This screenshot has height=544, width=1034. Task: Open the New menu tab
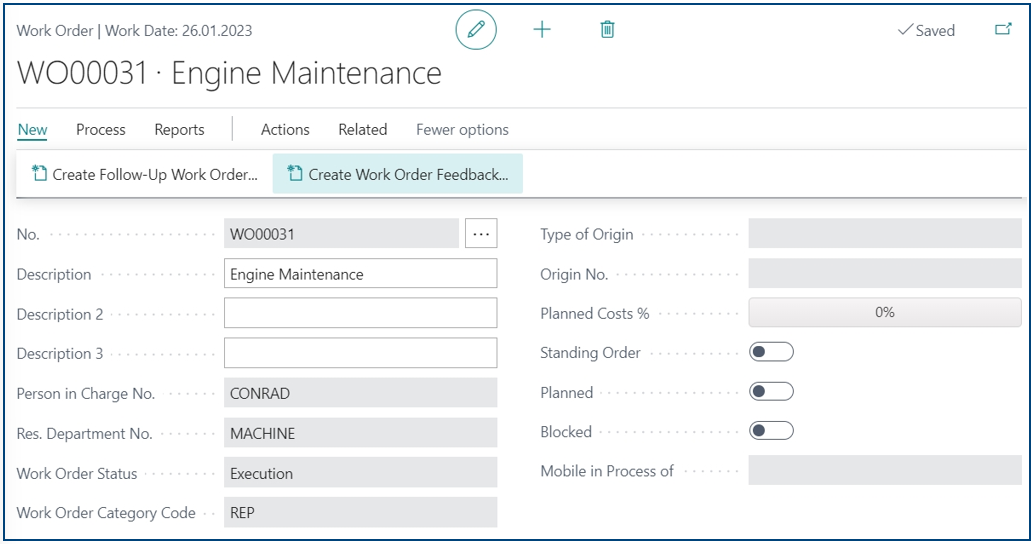click(x=32, y=129)
